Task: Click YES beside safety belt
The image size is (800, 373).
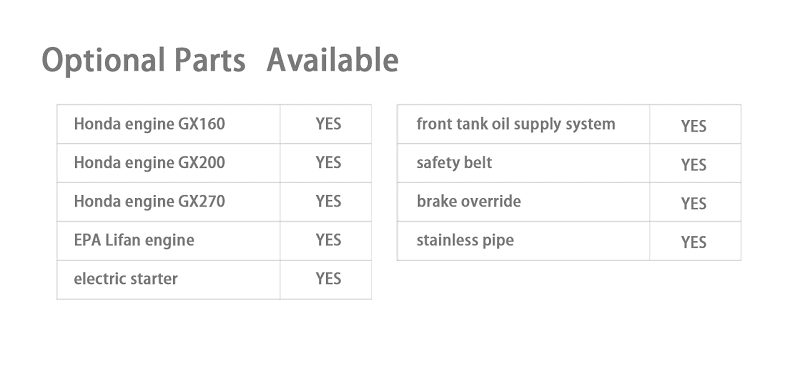Action: tap(693, 165)
